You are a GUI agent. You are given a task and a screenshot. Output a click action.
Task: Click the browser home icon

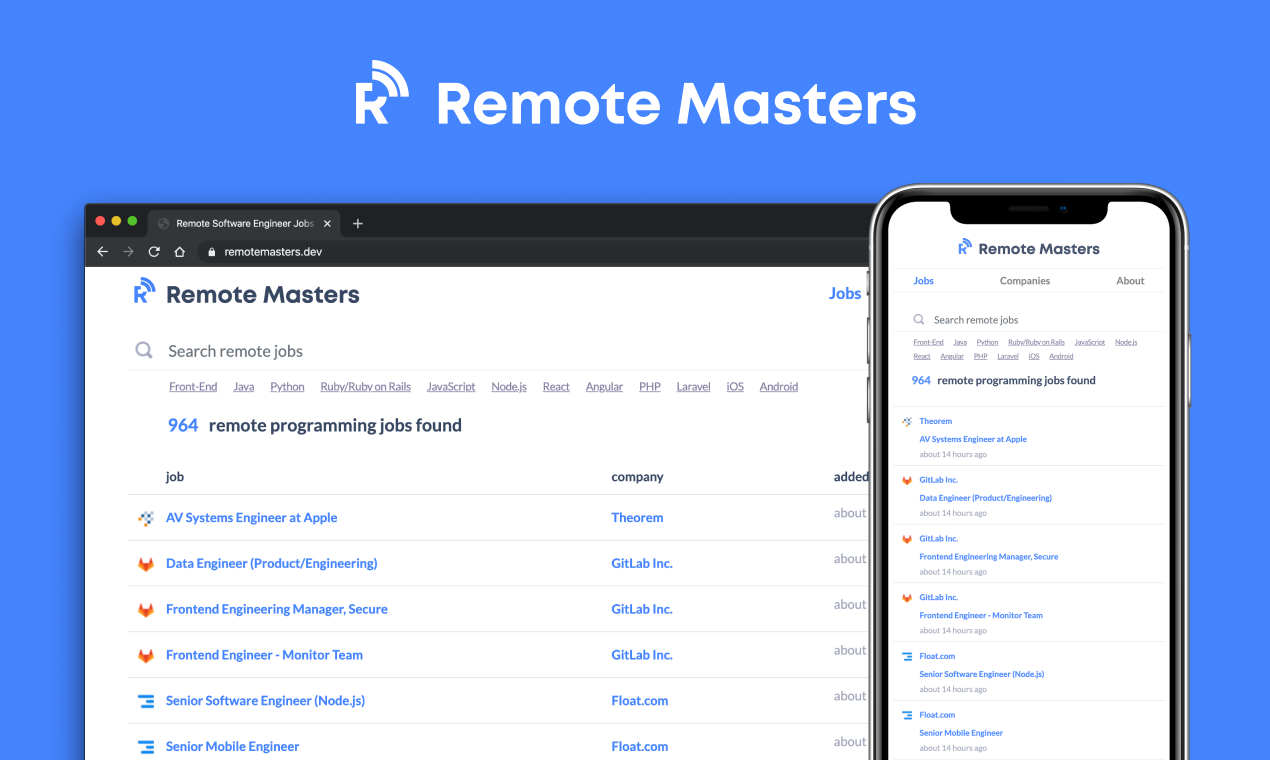(180, 252)
